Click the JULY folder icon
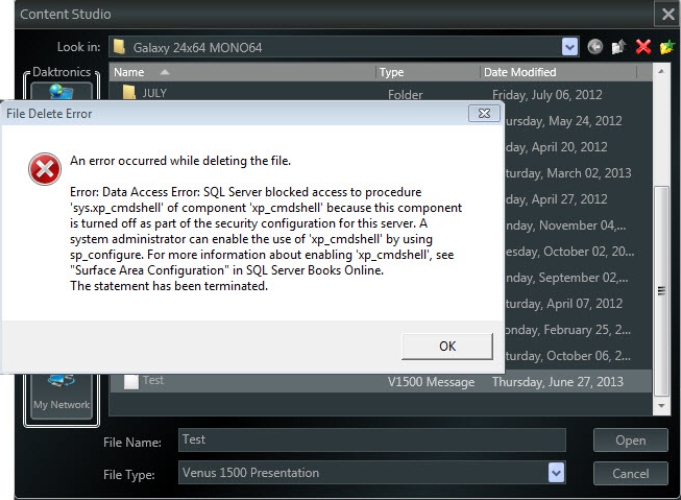 (129, 93)
